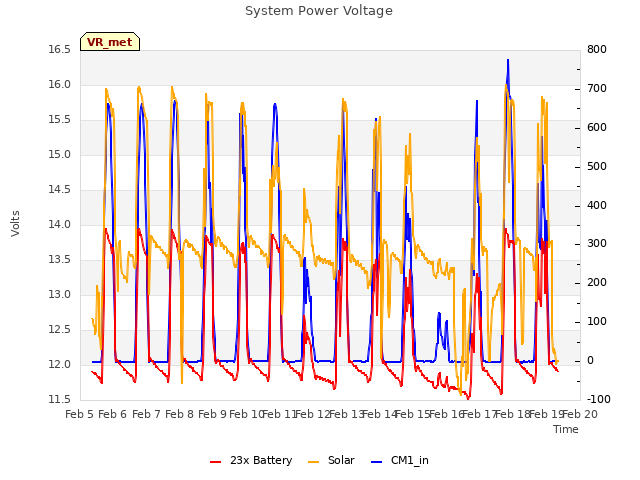
Task: Click the '-100' right axis value
Action: [x=598, y=399]
